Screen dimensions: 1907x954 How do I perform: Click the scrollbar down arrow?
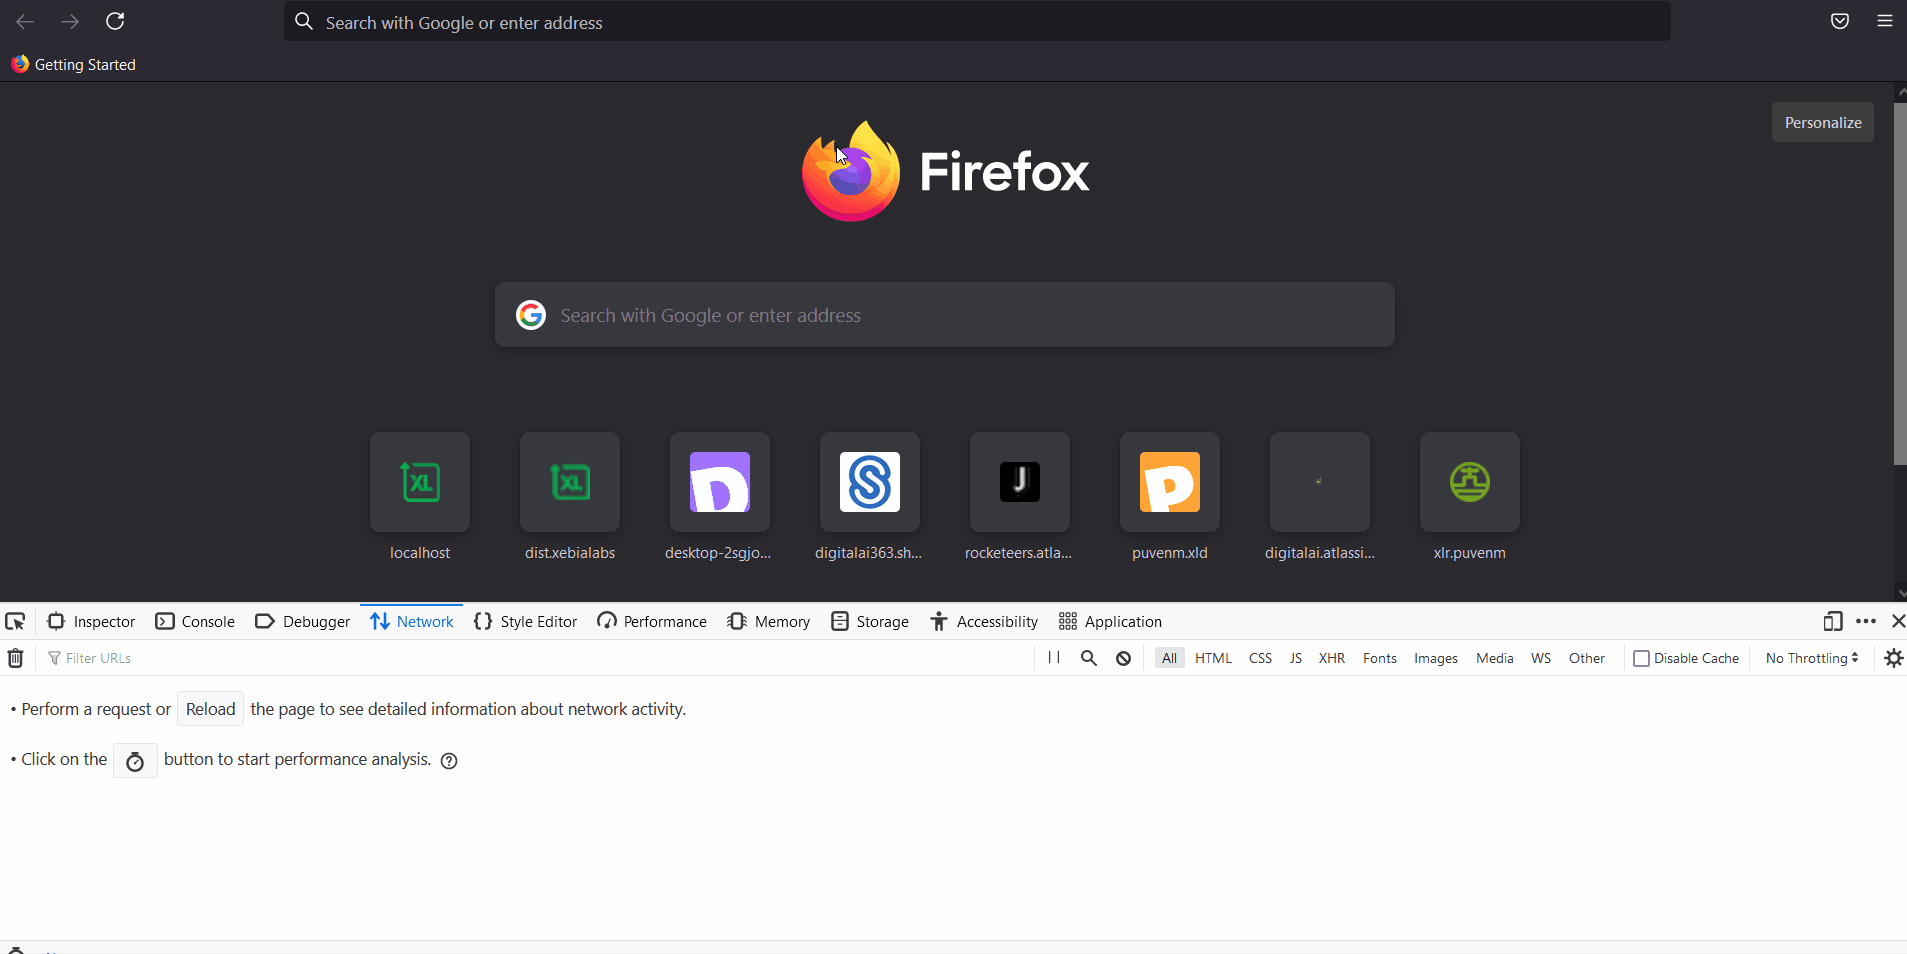(x=1901, y=592)
